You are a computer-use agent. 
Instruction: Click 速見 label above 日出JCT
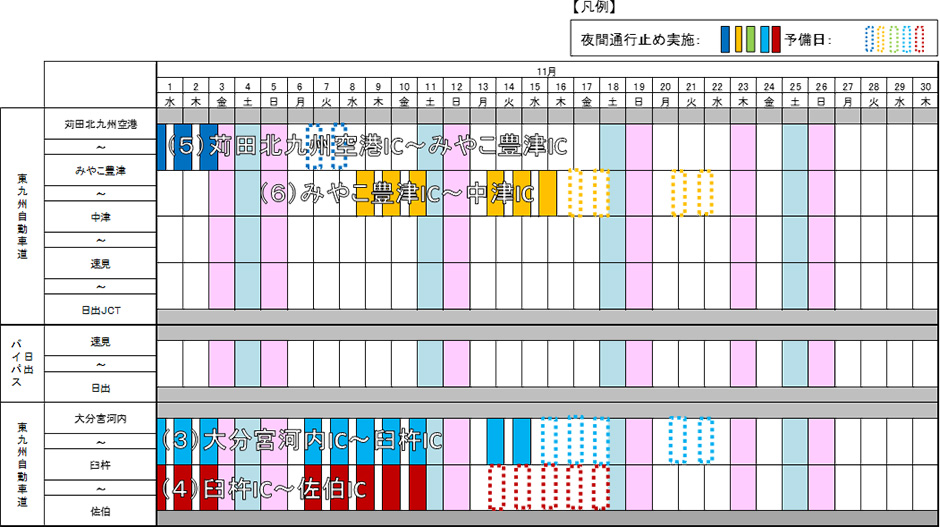101,264
